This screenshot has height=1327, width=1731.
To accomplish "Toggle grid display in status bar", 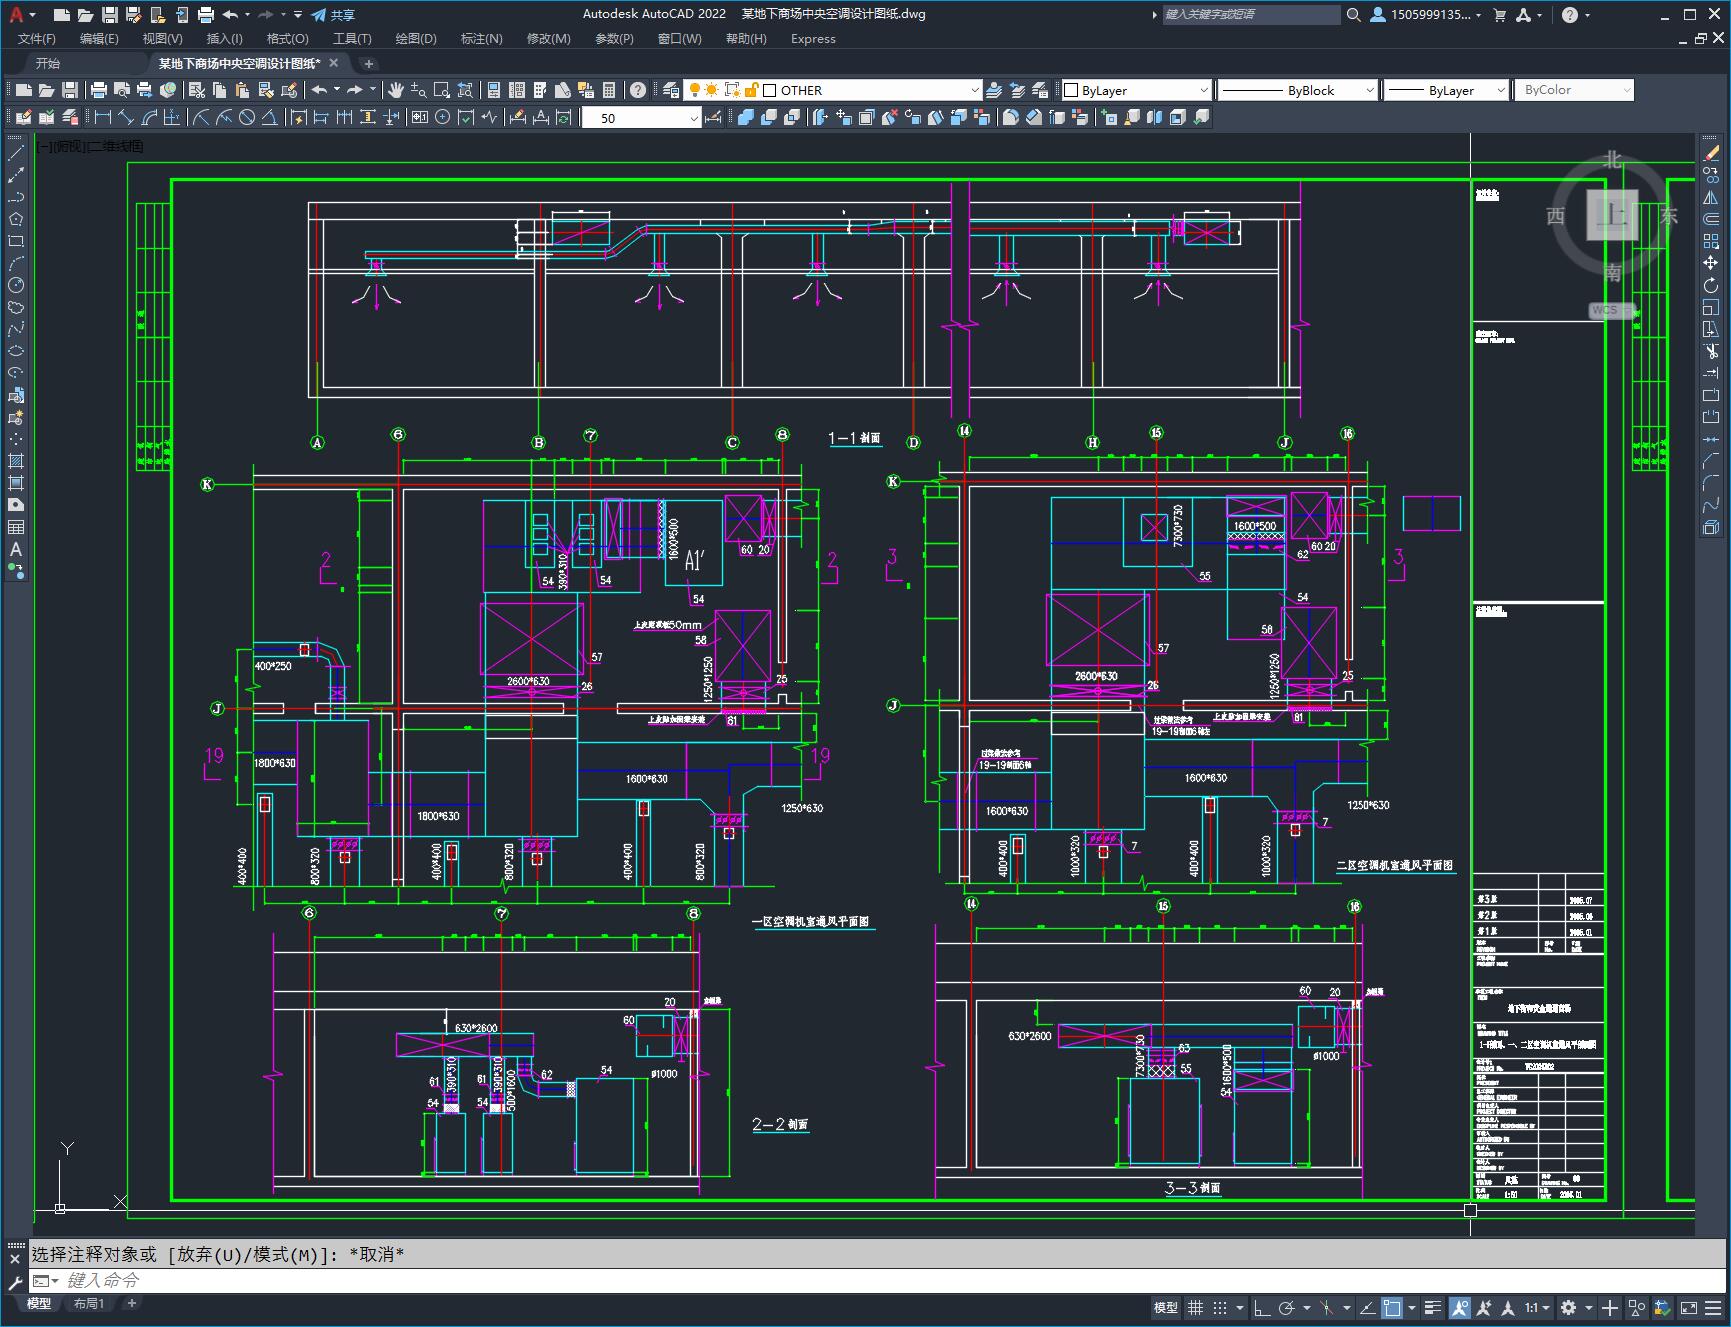I will (x=1195, y=1307).
